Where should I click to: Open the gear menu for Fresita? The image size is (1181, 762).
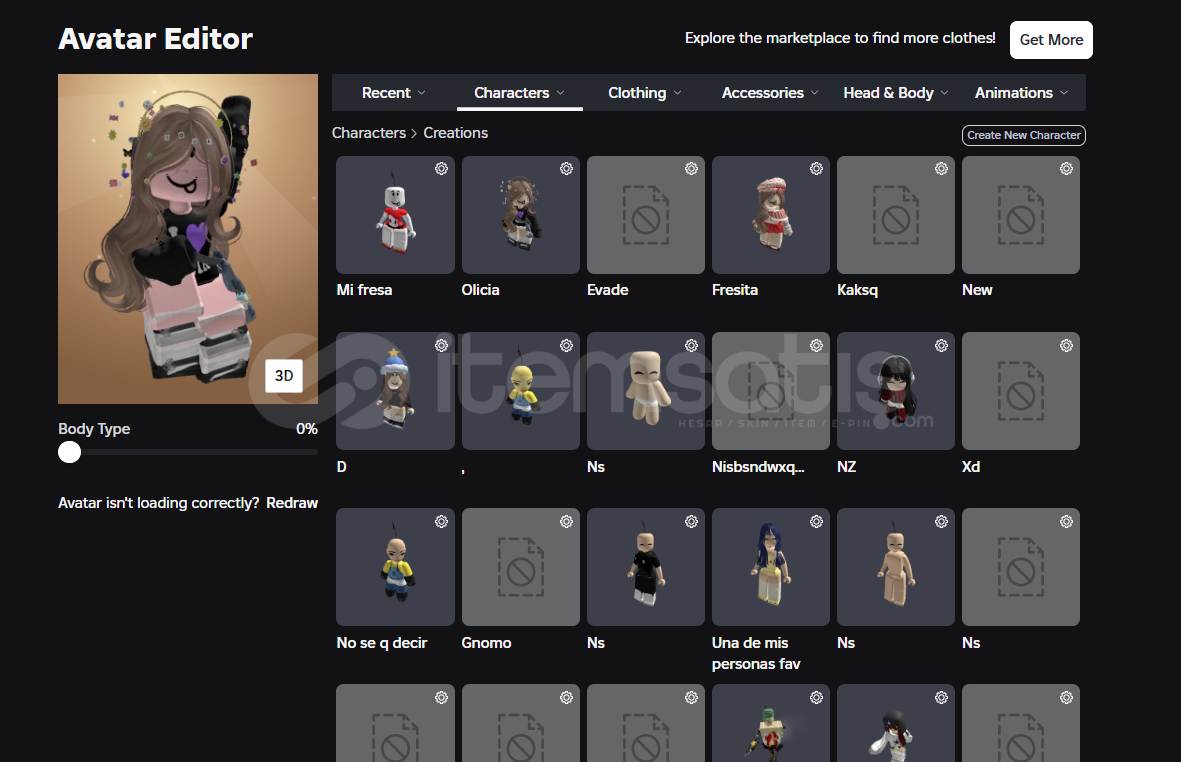pos(816,169)
